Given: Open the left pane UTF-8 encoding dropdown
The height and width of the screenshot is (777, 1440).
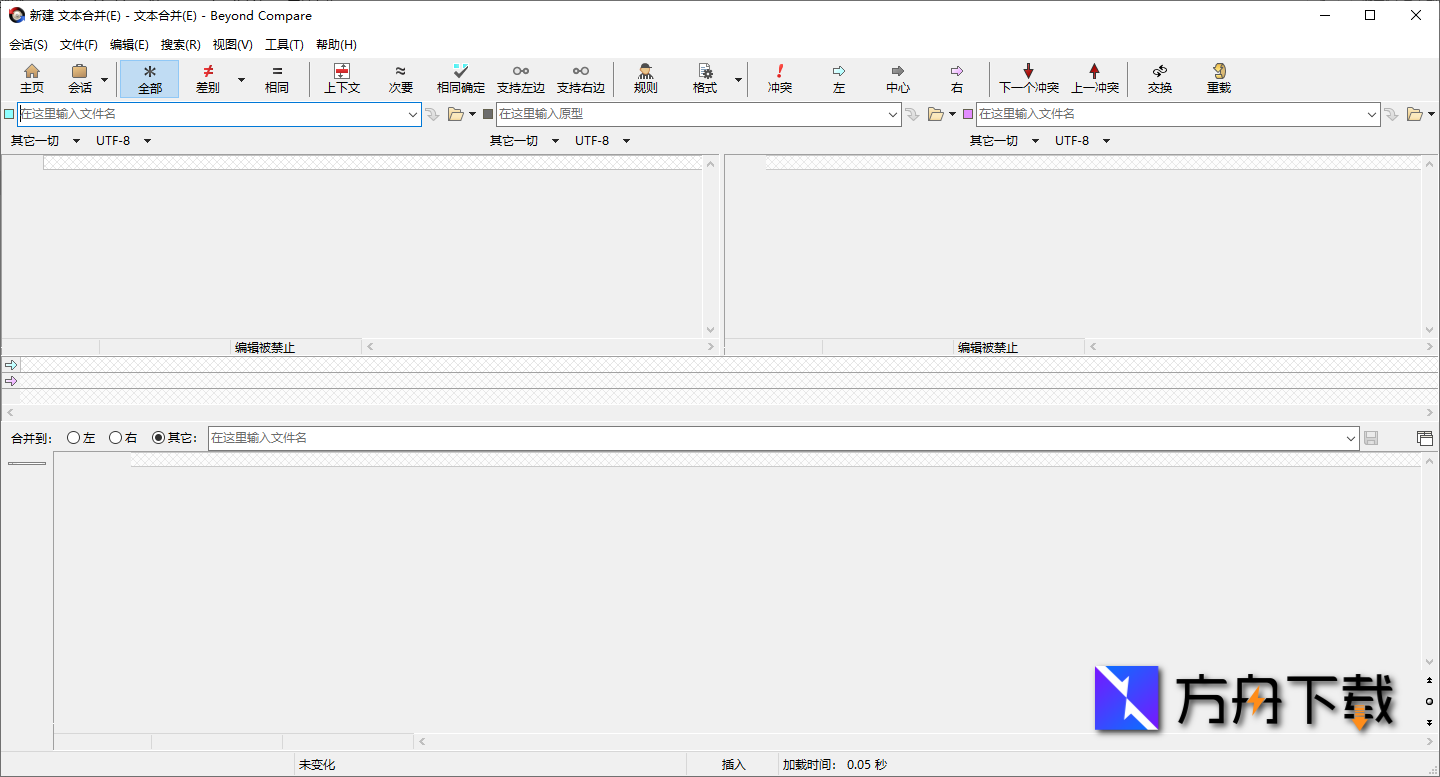Looking at the screenshot, I should click(x=122, y=140).
